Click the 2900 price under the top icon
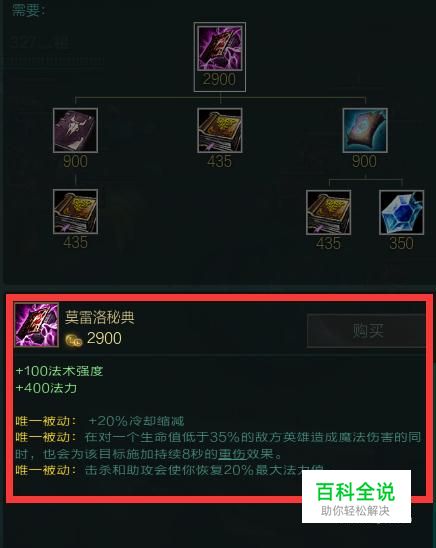The image size is (436, 548). point(219,79)
